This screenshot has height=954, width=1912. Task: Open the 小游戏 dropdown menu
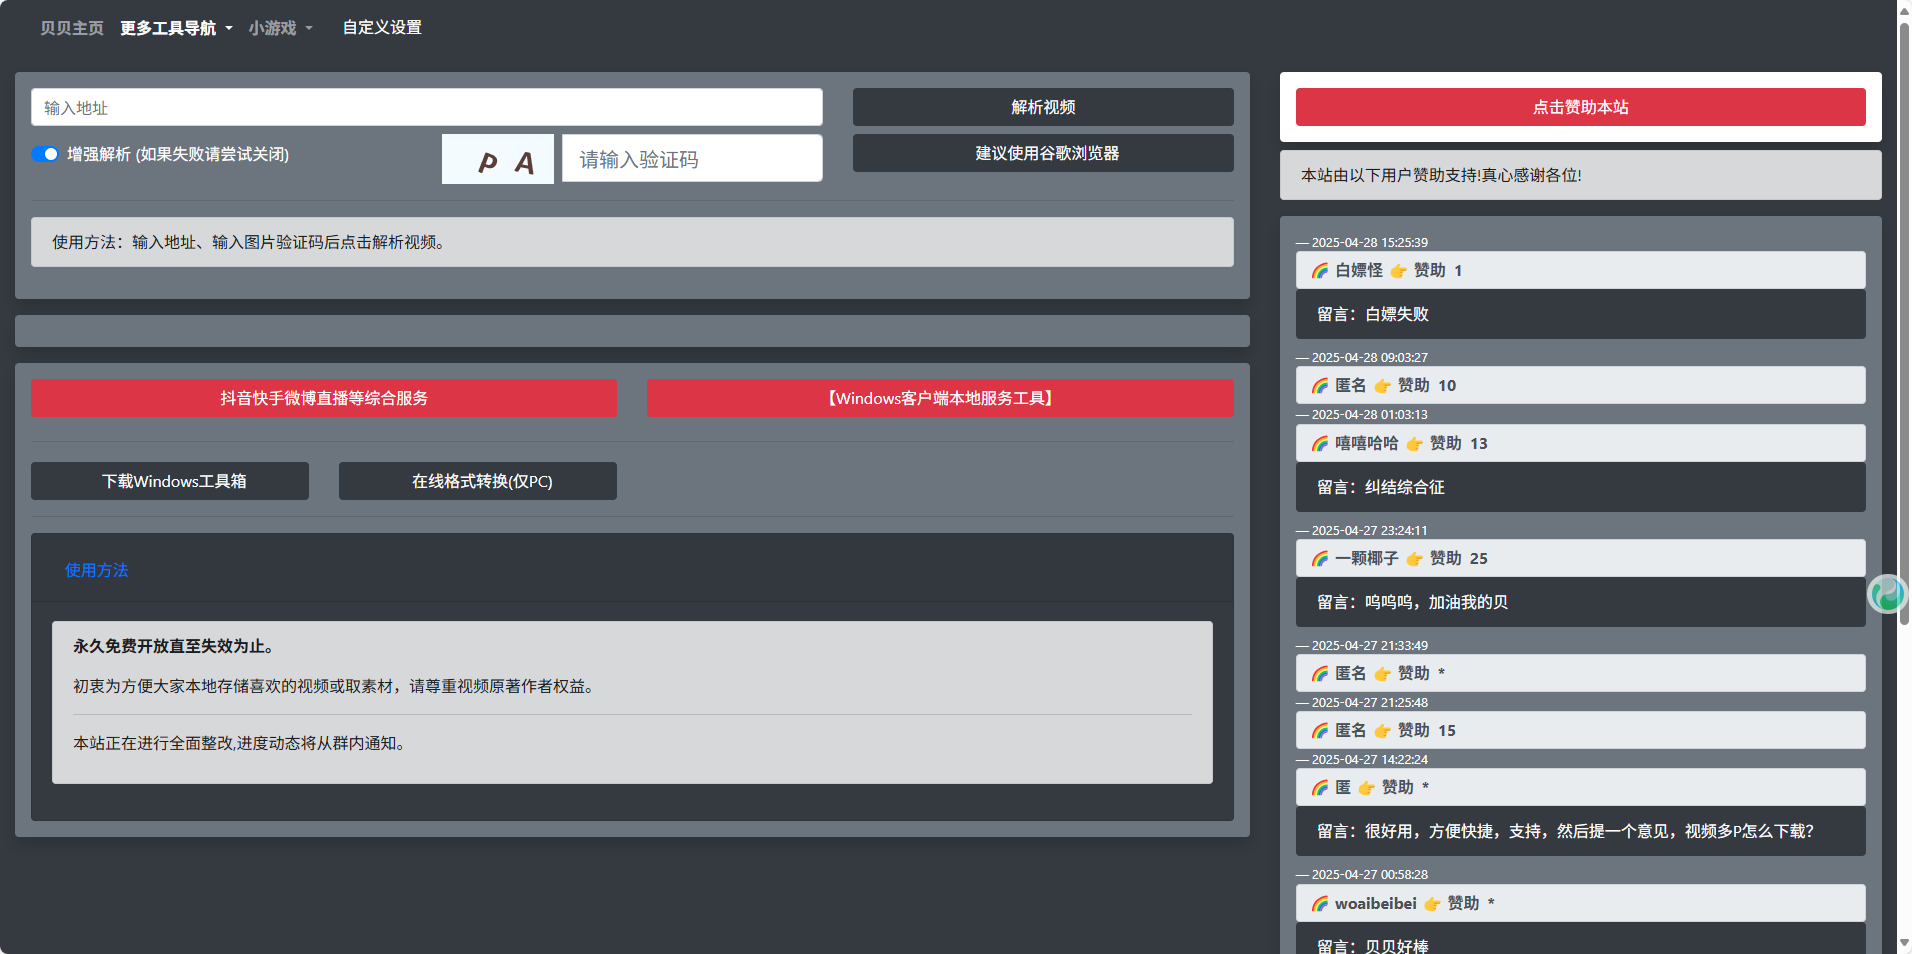[280, 28]
